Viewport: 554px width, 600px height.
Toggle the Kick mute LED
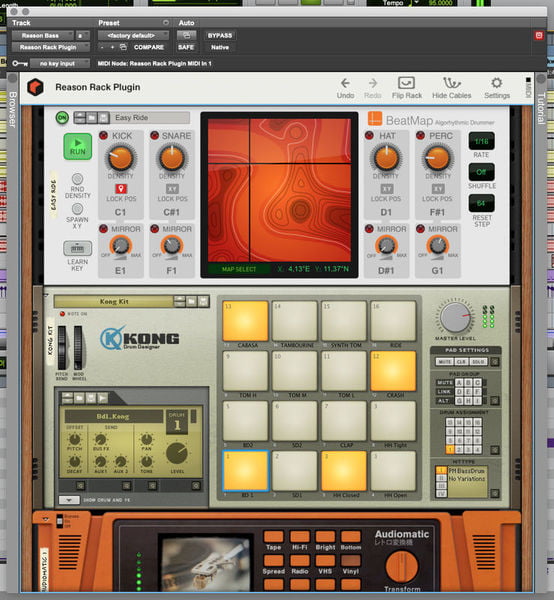coord(103,135)
